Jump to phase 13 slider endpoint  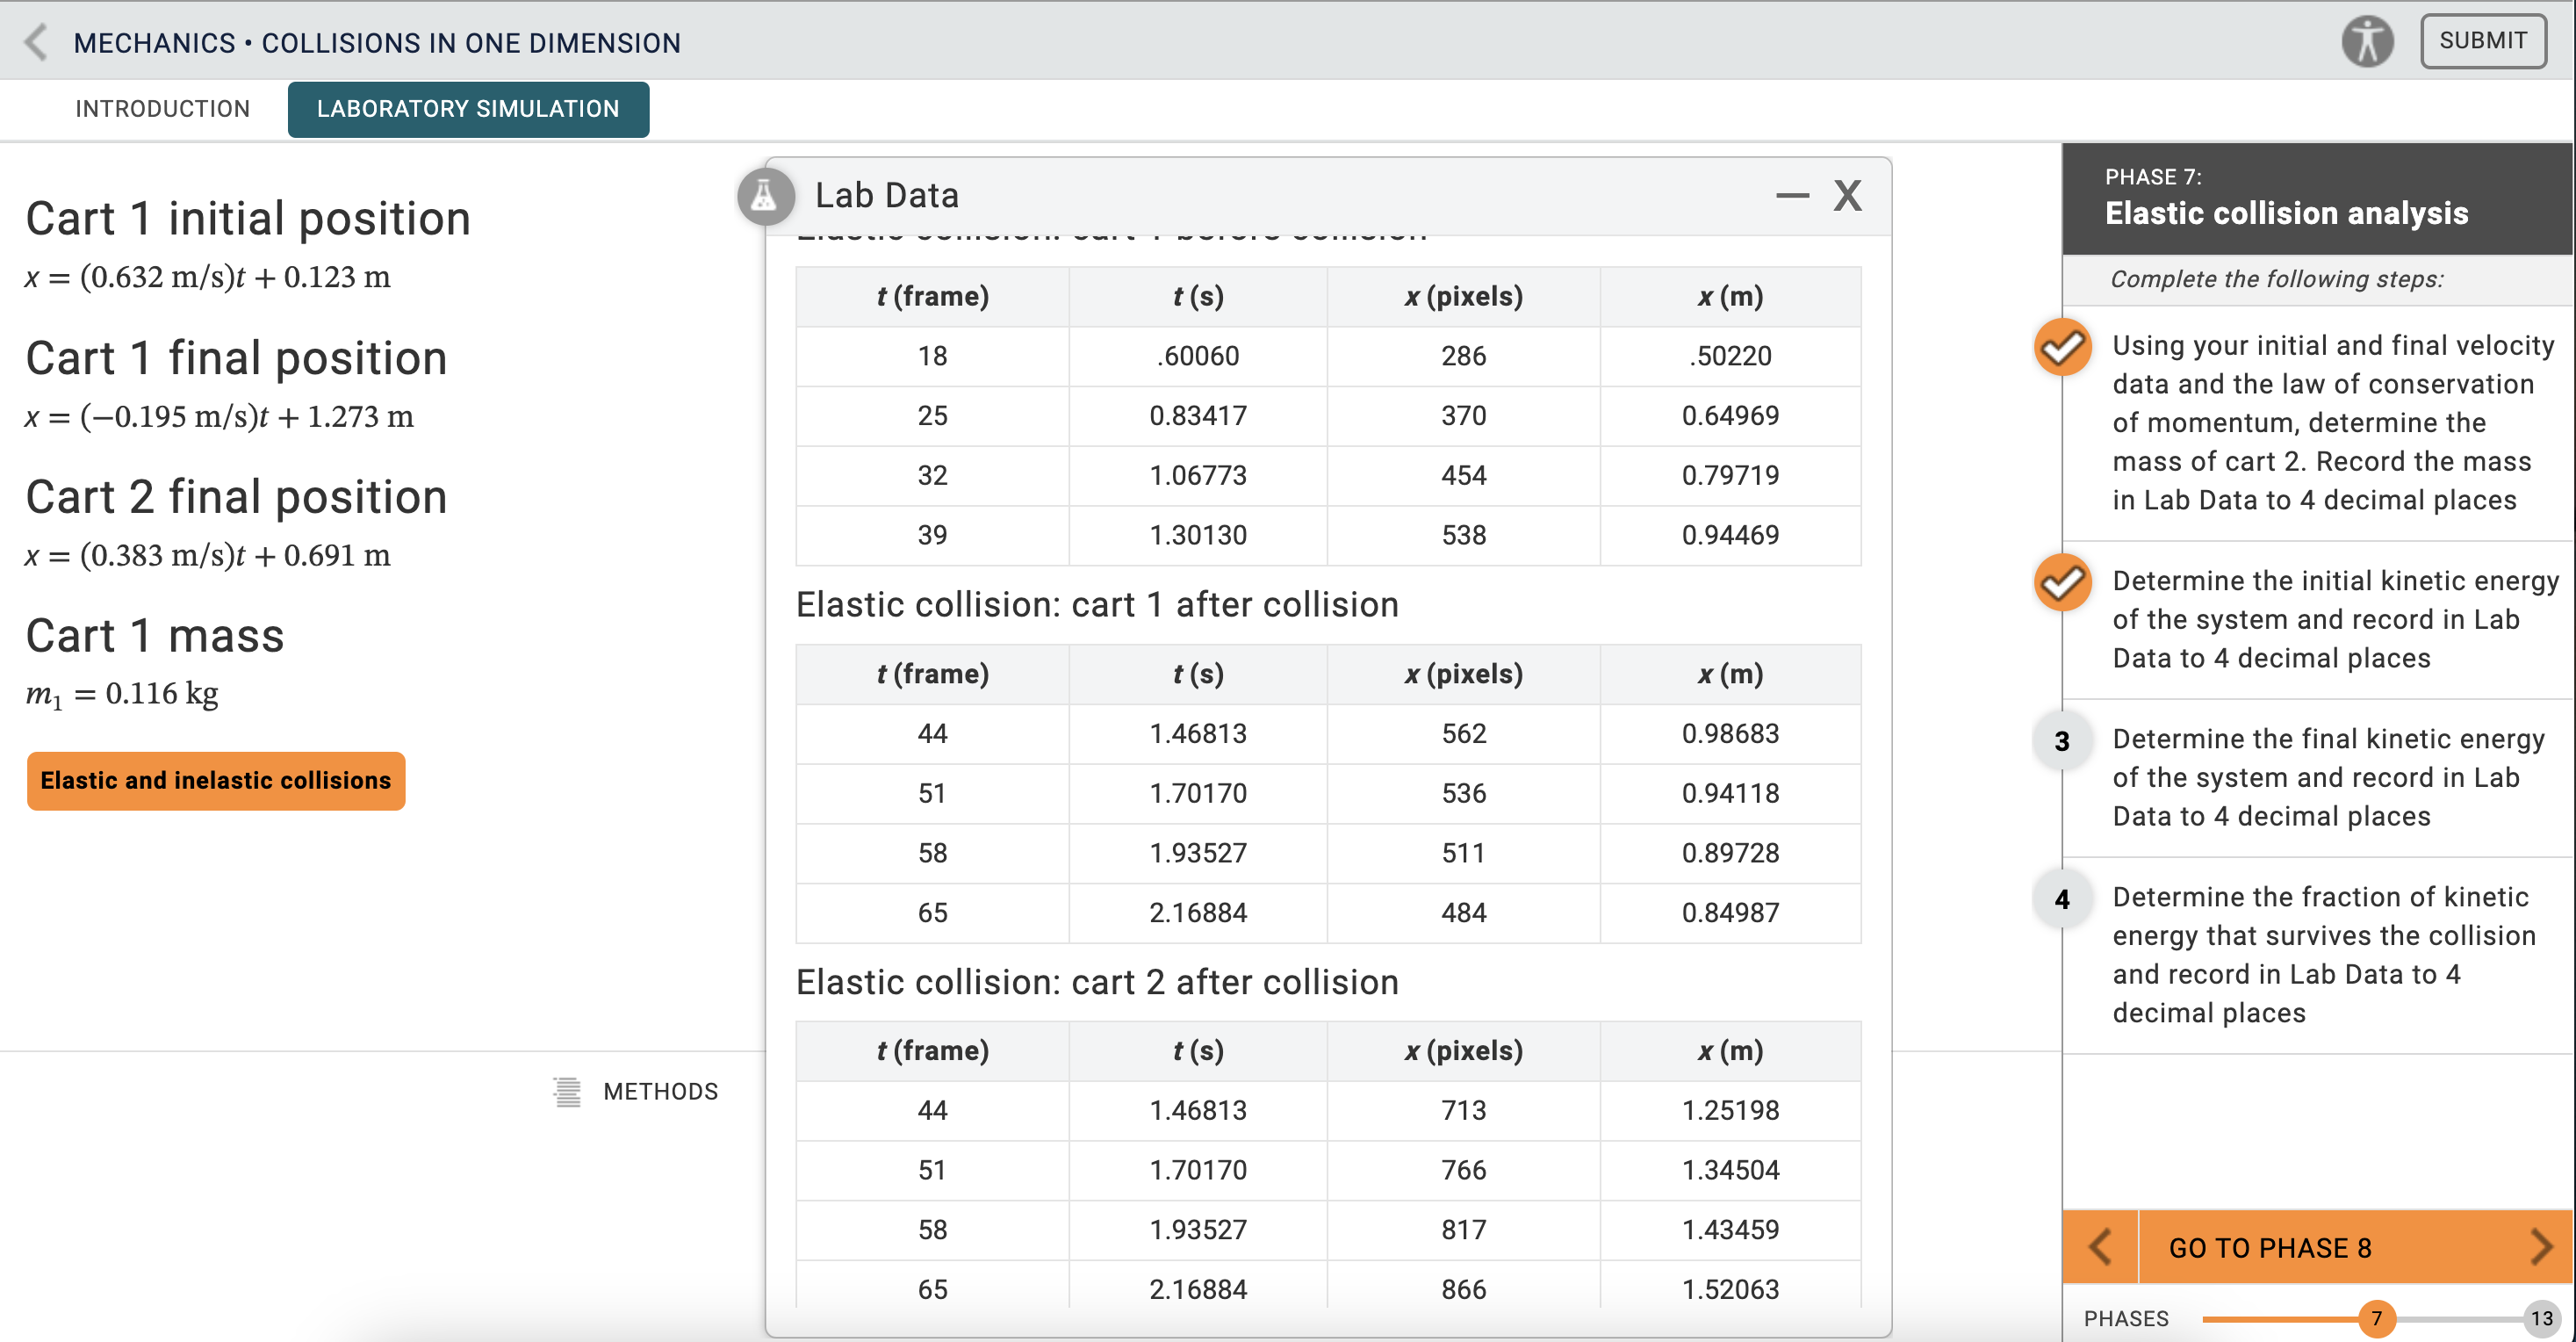pyautogui.click(x=2541, y=1318)
